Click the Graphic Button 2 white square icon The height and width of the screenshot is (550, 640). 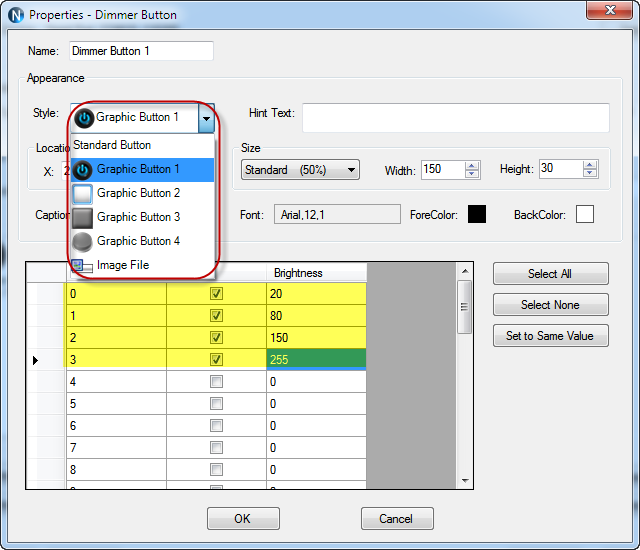pos(82,194)
